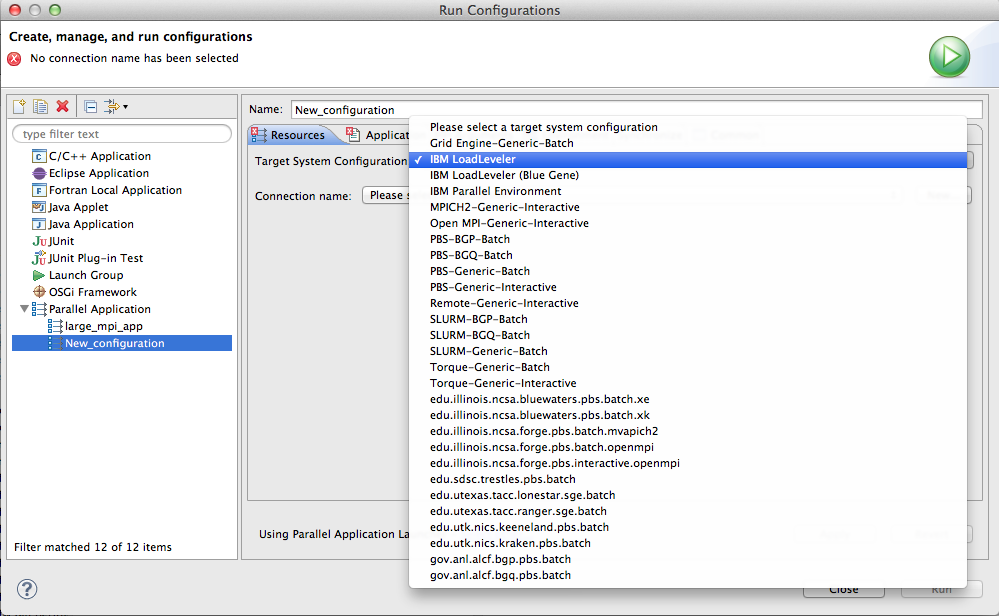Switch to the Application tab
999x616 pixels.
pos(377,134)
